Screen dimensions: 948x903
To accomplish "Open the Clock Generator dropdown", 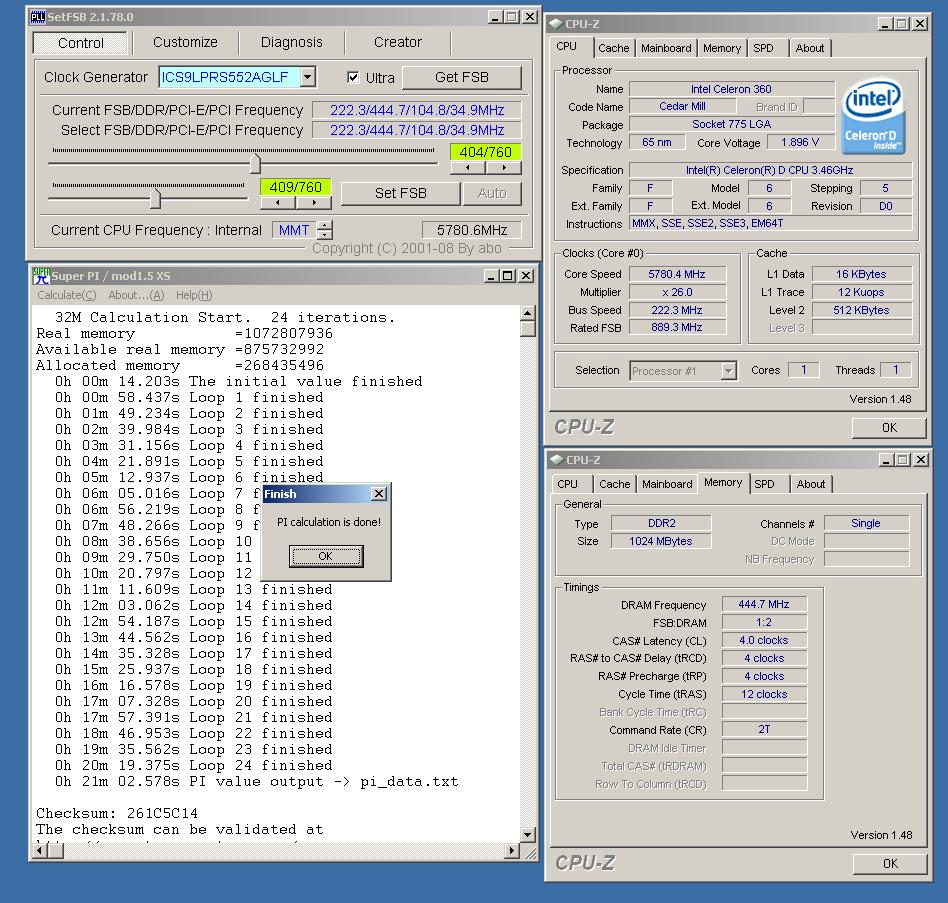I will [308, 77].
